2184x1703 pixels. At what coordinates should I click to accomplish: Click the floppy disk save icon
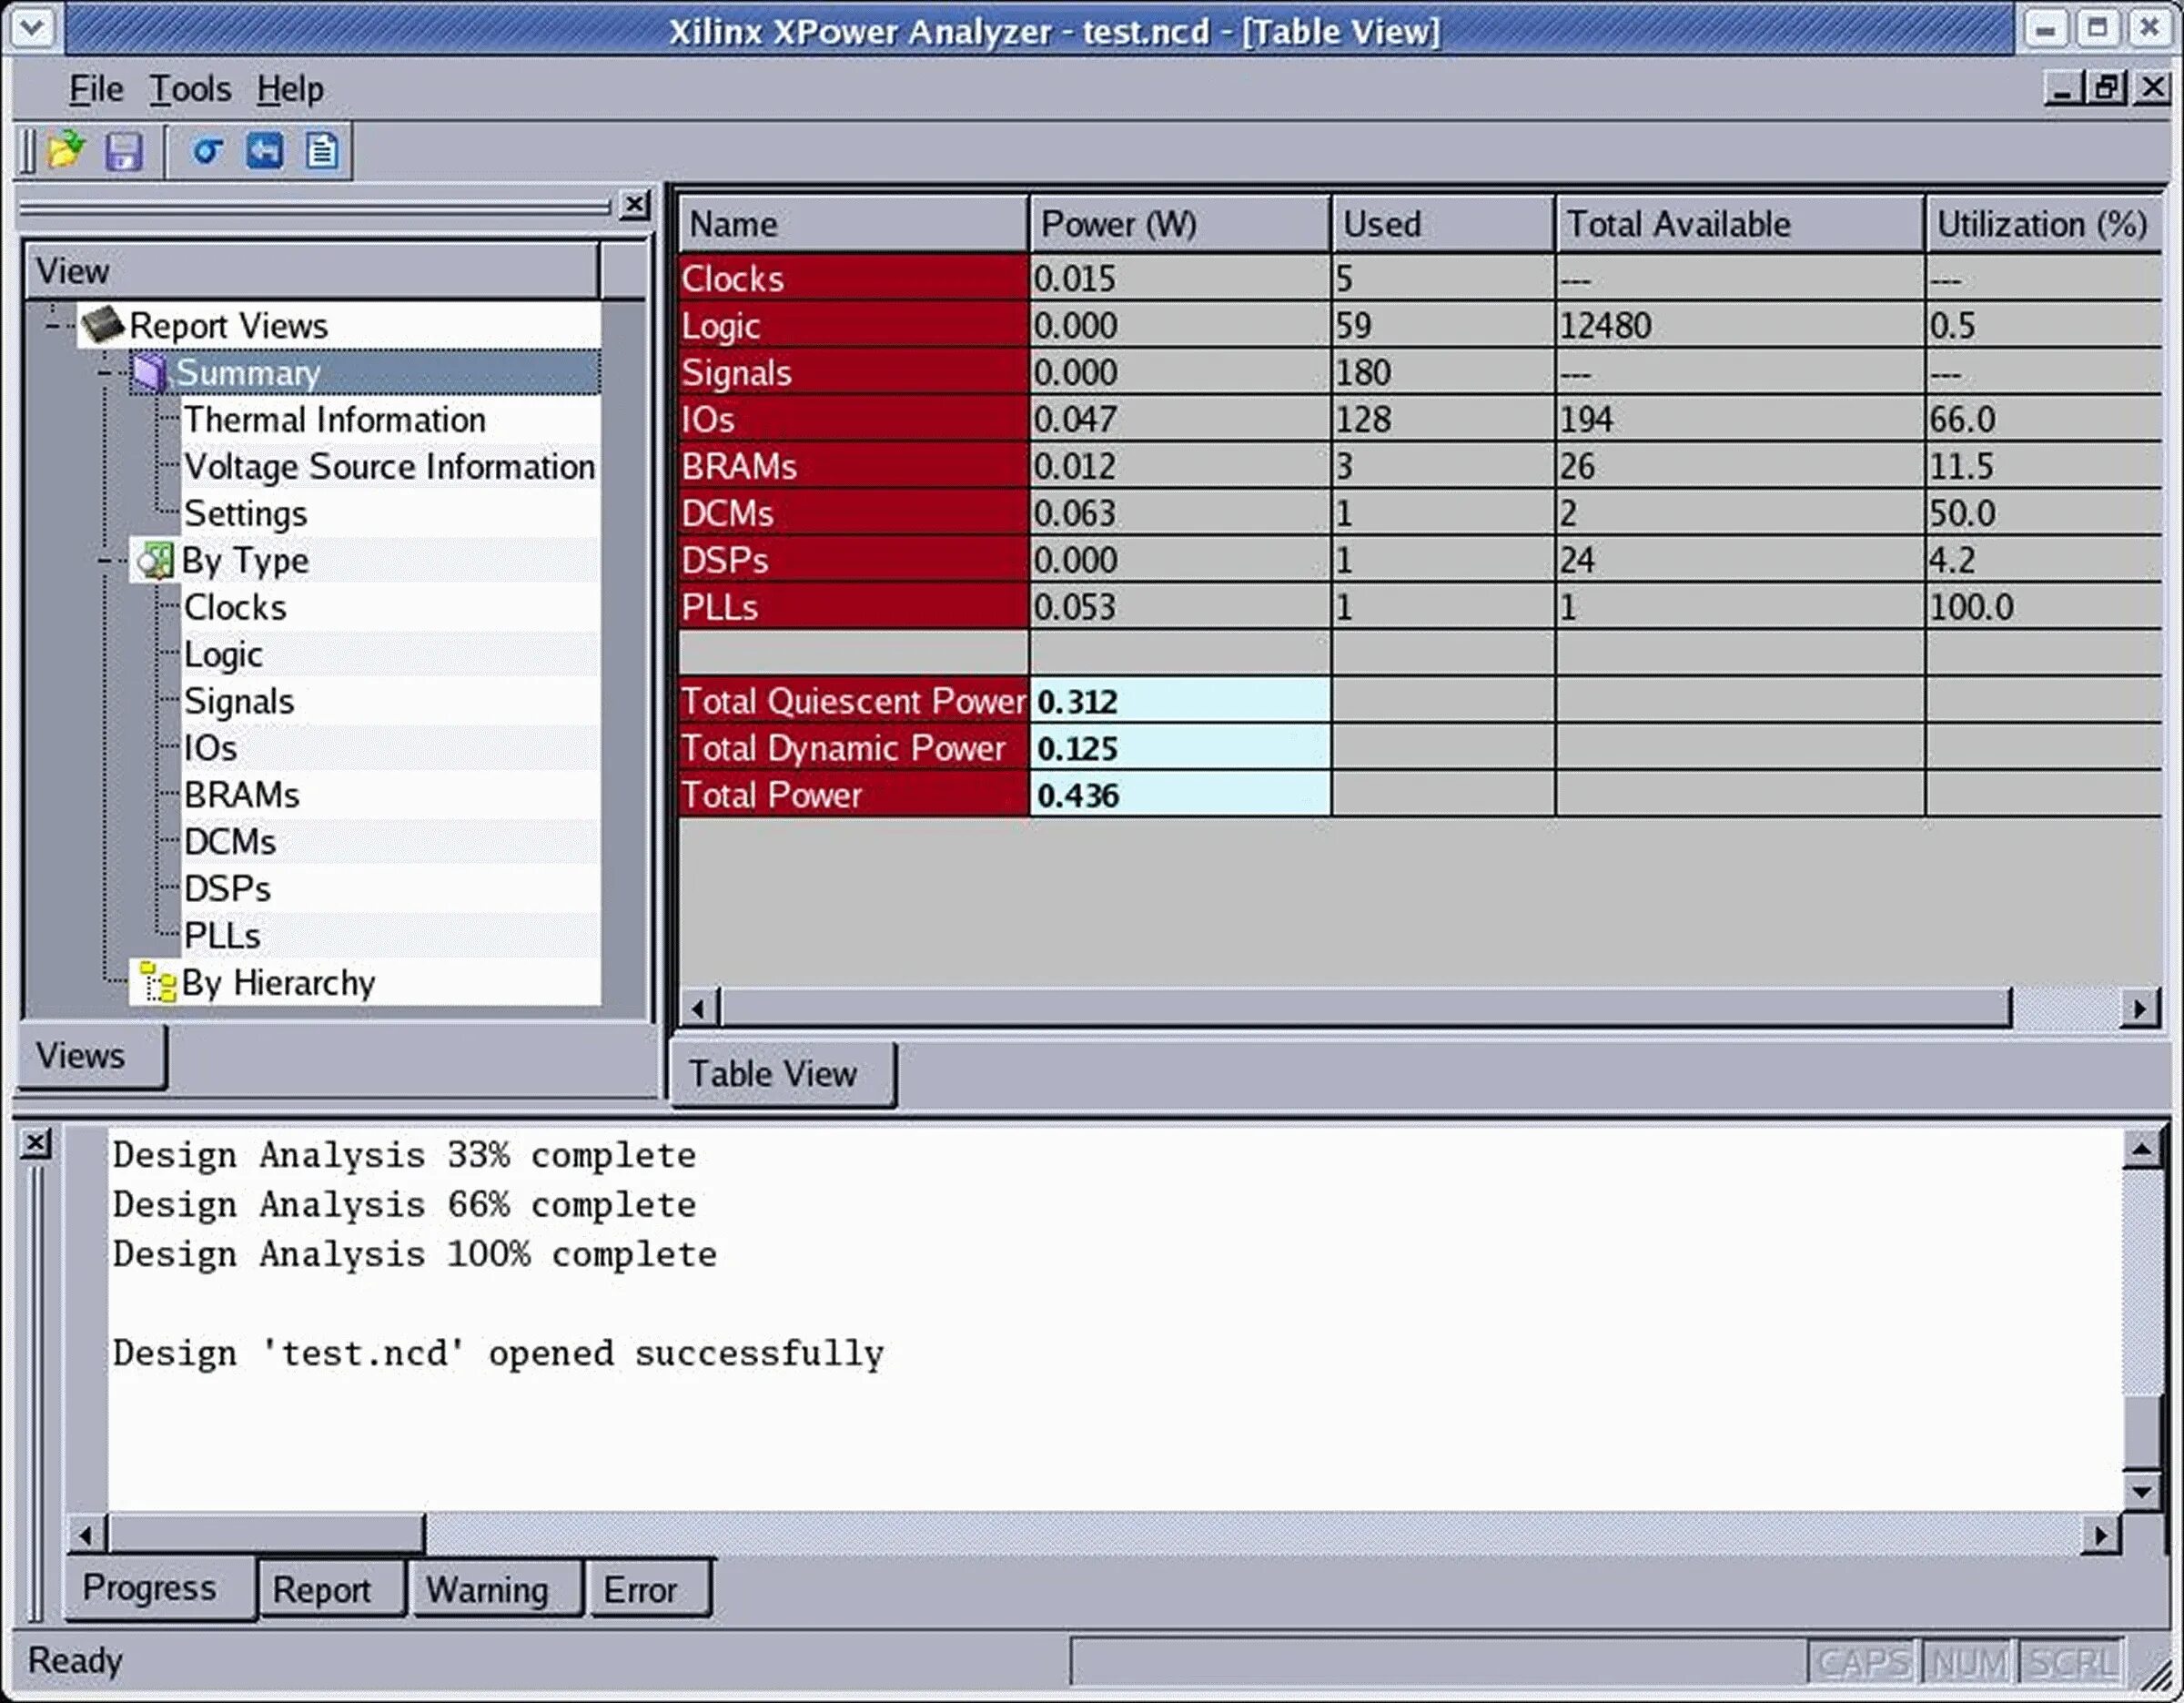124,152
